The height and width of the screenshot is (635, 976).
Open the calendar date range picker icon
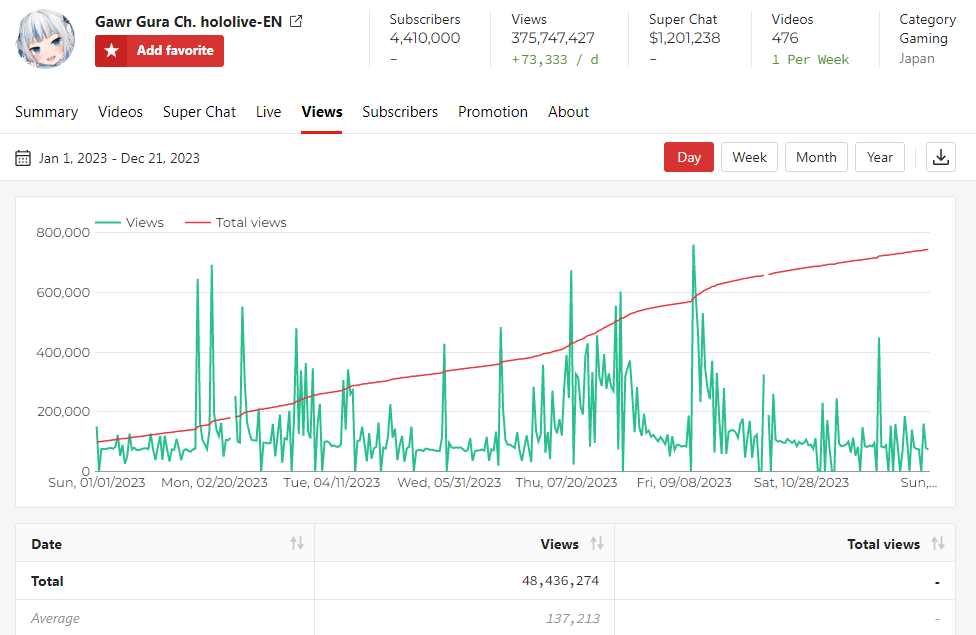coord(23,158)
